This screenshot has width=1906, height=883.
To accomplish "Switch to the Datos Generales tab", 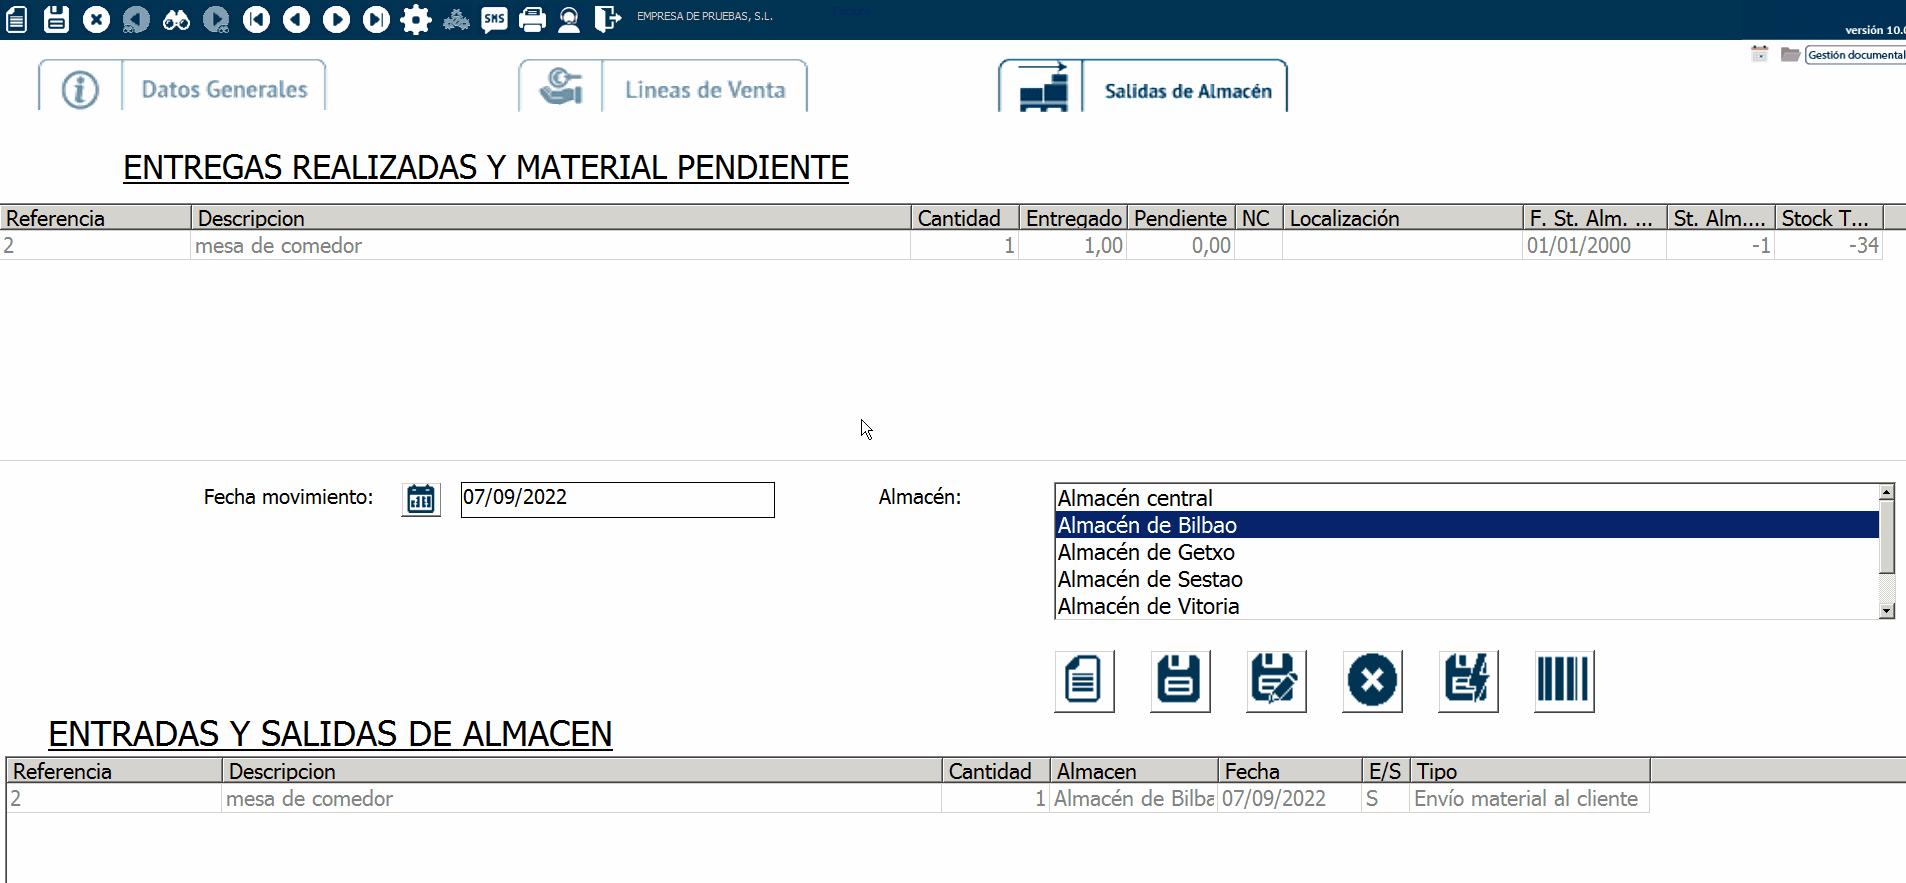I will [x=224, y=90].
